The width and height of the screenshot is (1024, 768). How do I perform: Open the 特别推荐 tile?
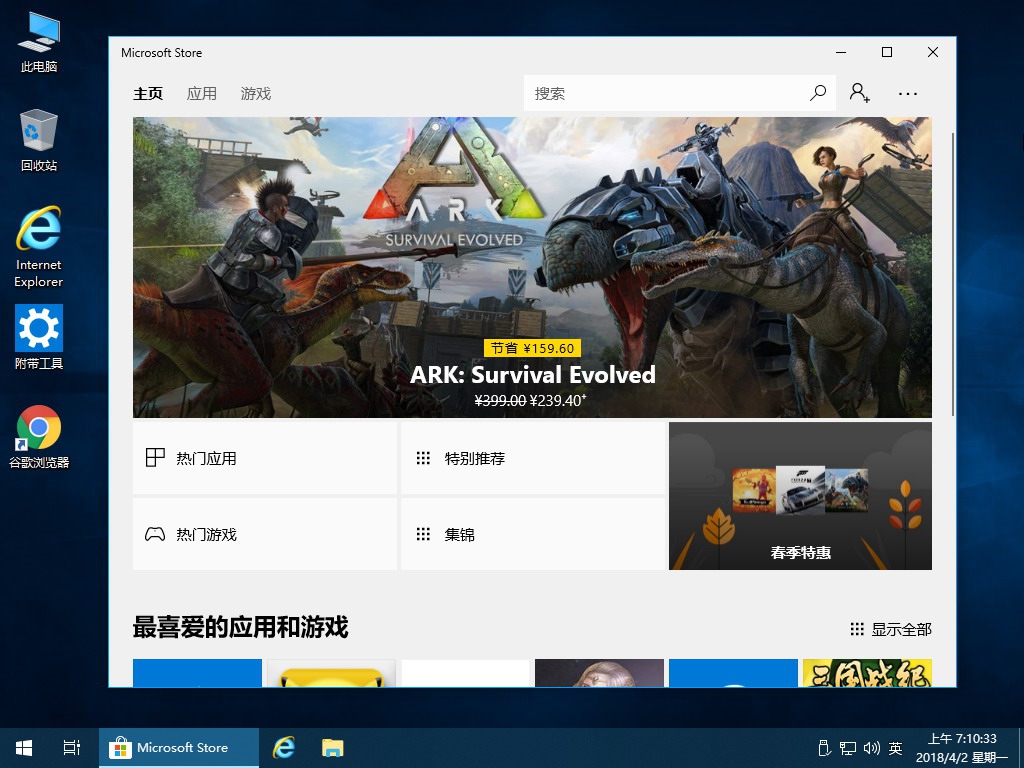pos(533,458)
